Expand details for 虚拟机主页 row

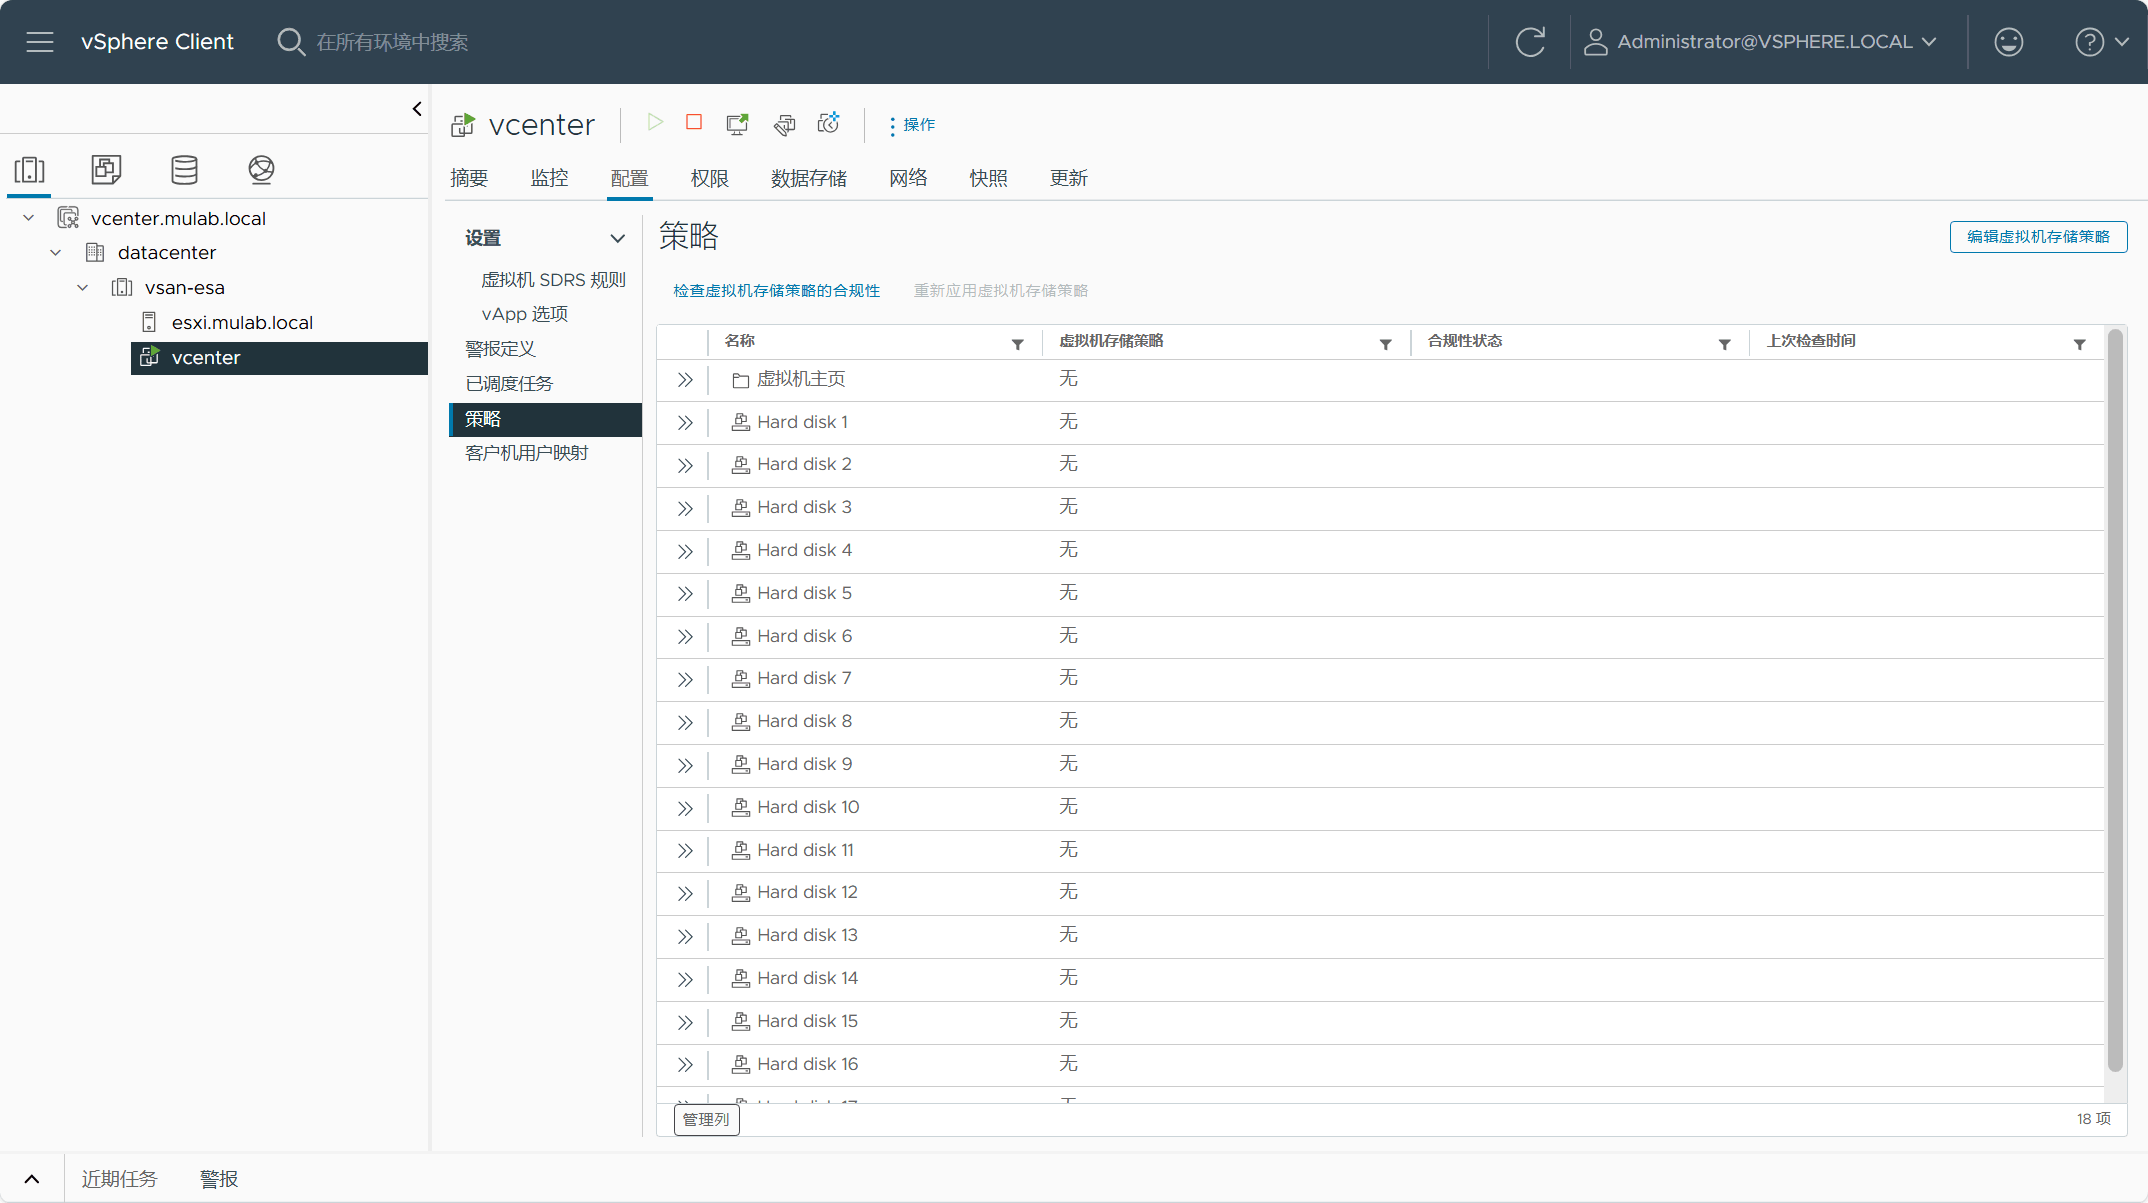click(x=685, y=380)
